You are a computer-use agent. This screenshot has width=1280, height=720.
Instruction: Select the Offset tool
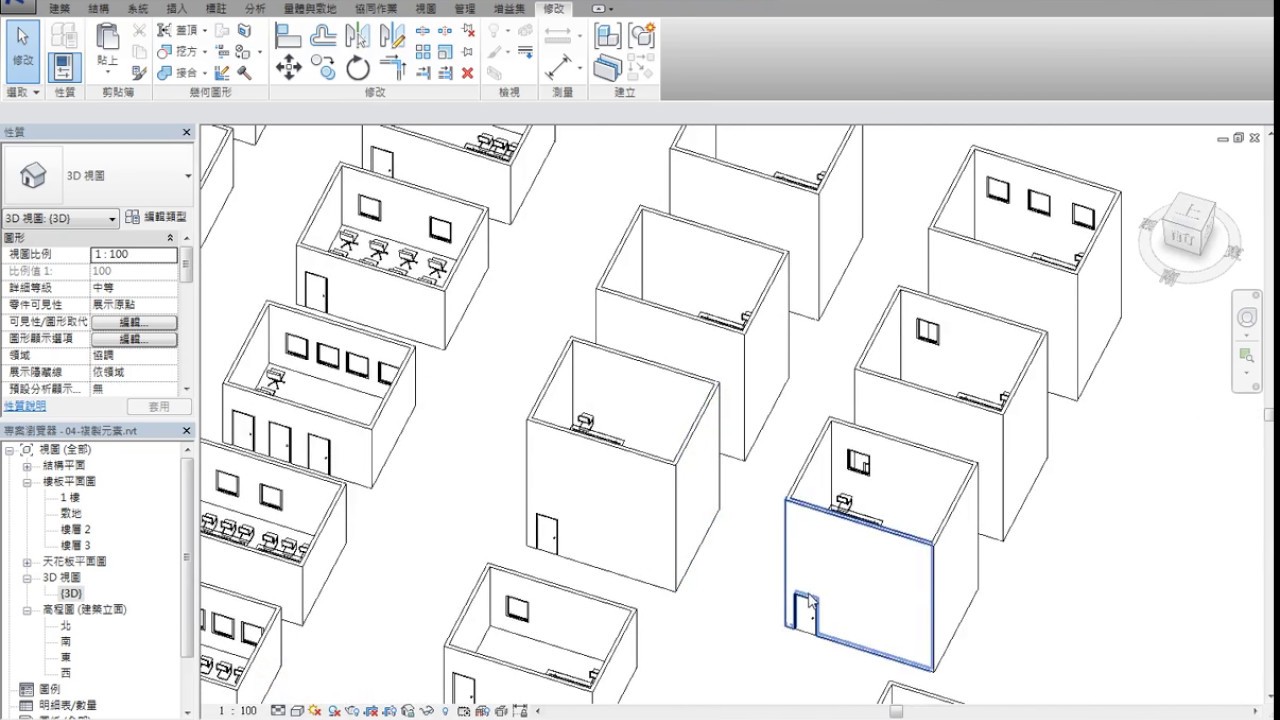[323, 34]
